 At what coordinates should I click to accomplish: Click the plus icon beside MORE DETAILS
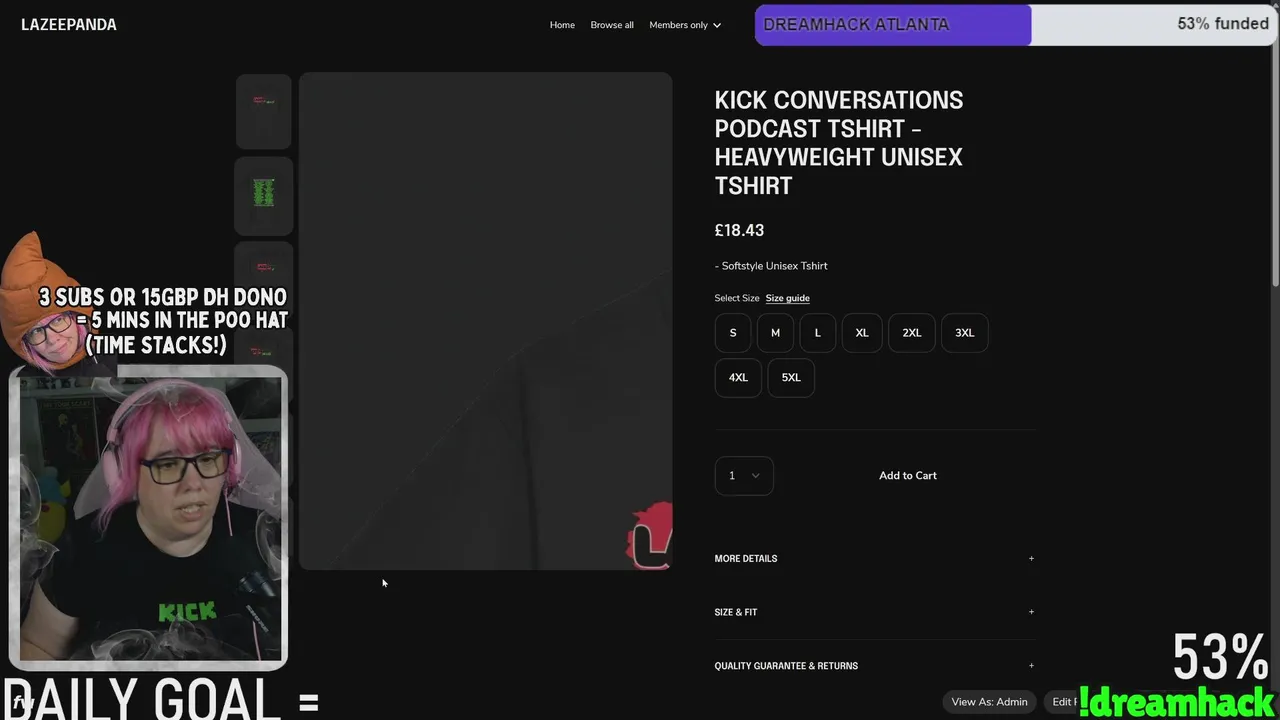click(x=1031, y=559)
